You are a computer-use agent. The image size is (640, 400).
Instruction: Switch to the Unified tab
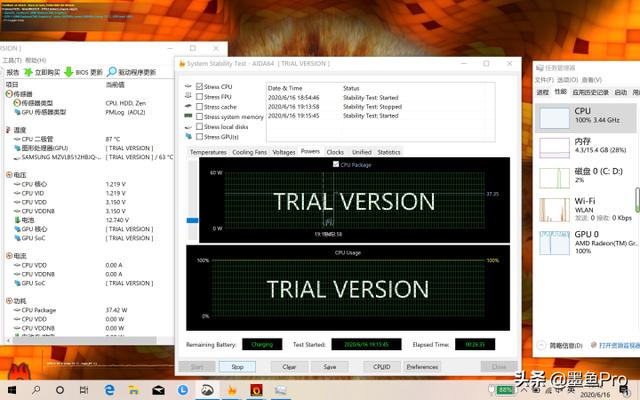[x=362, y=152]
